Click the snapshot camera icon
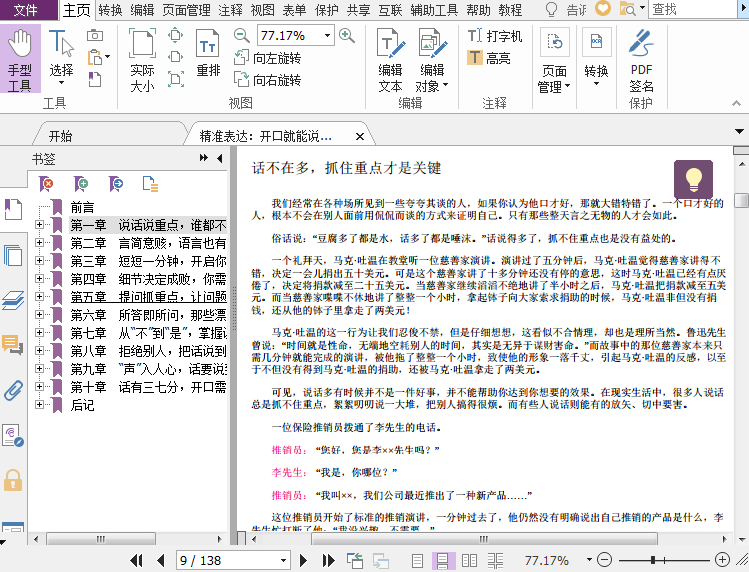This screenshot has height=572, width=749. pyautogui.click(x=95, y=35)
